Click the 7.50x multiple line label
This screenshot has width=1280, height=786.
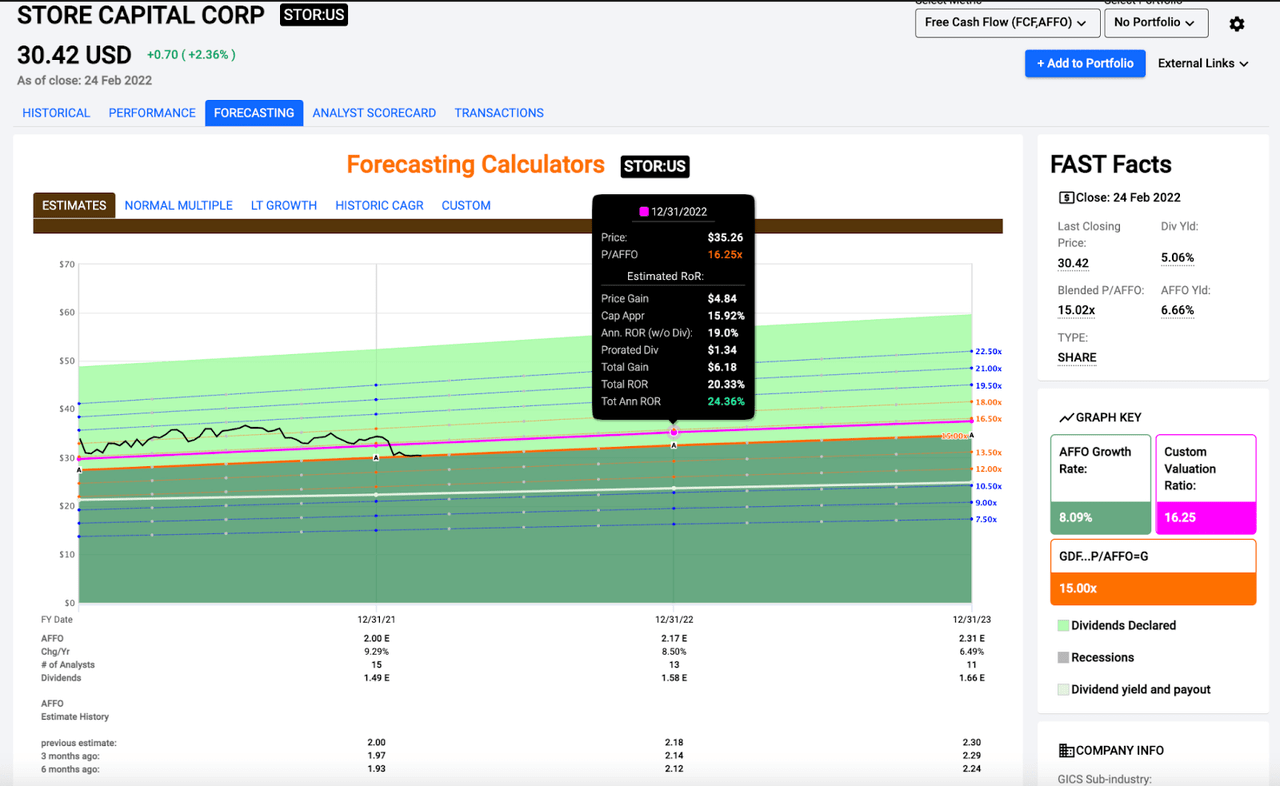(986, 520)
